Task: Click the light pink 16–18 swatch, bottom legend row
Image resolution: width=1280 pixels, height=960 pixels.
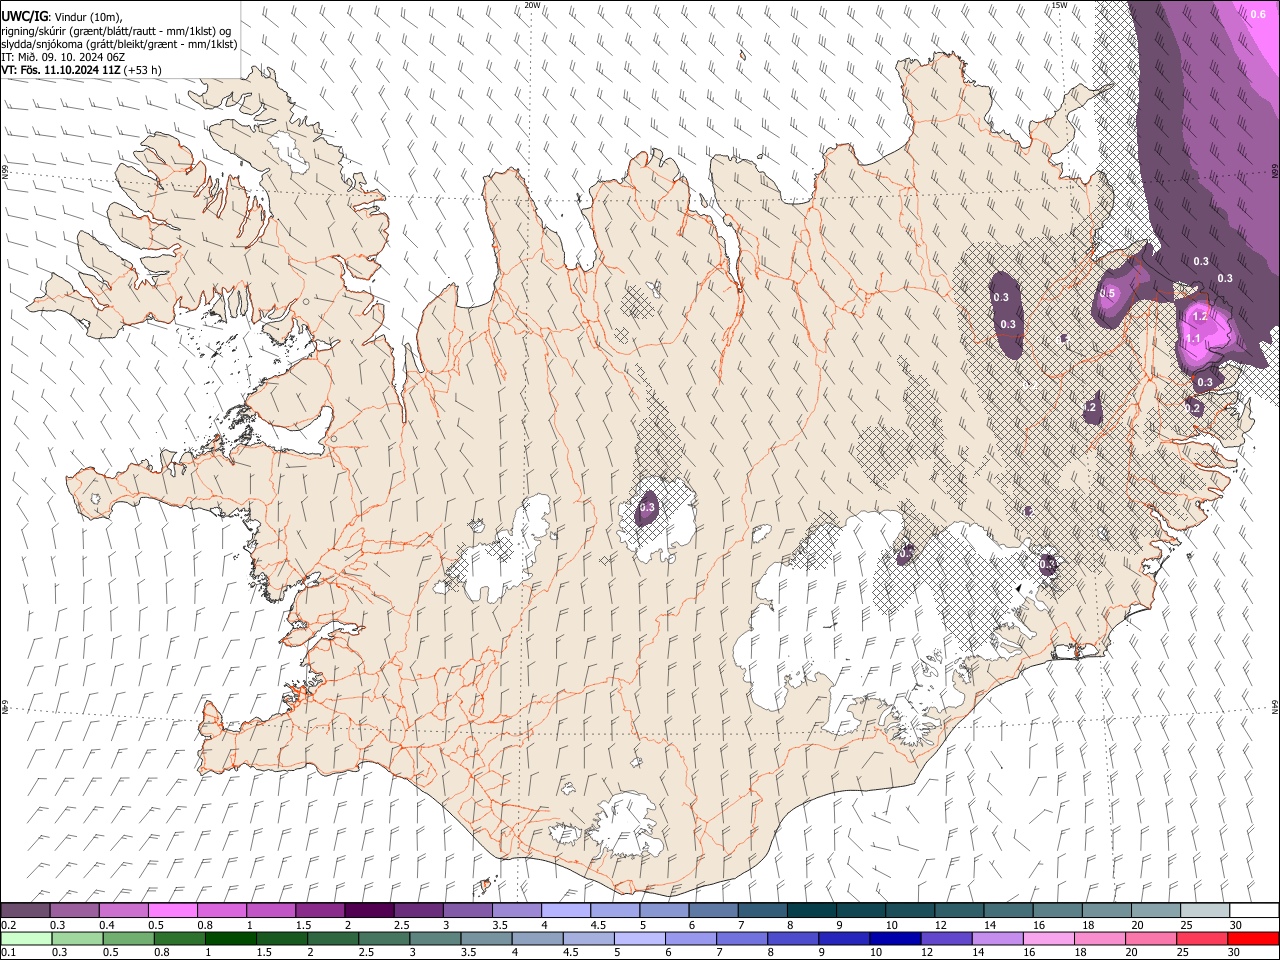Action: pos(1048,938)
